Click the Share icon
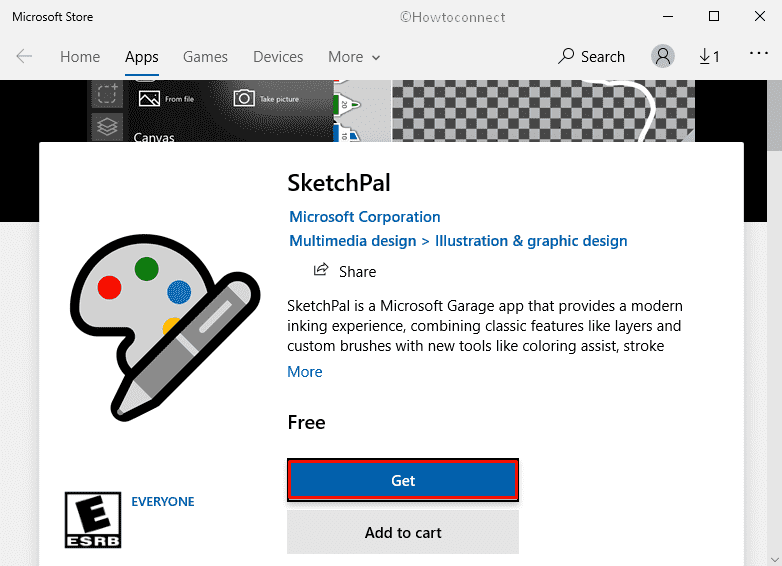Viewport: 782px width, 566px height. (321, 271)
